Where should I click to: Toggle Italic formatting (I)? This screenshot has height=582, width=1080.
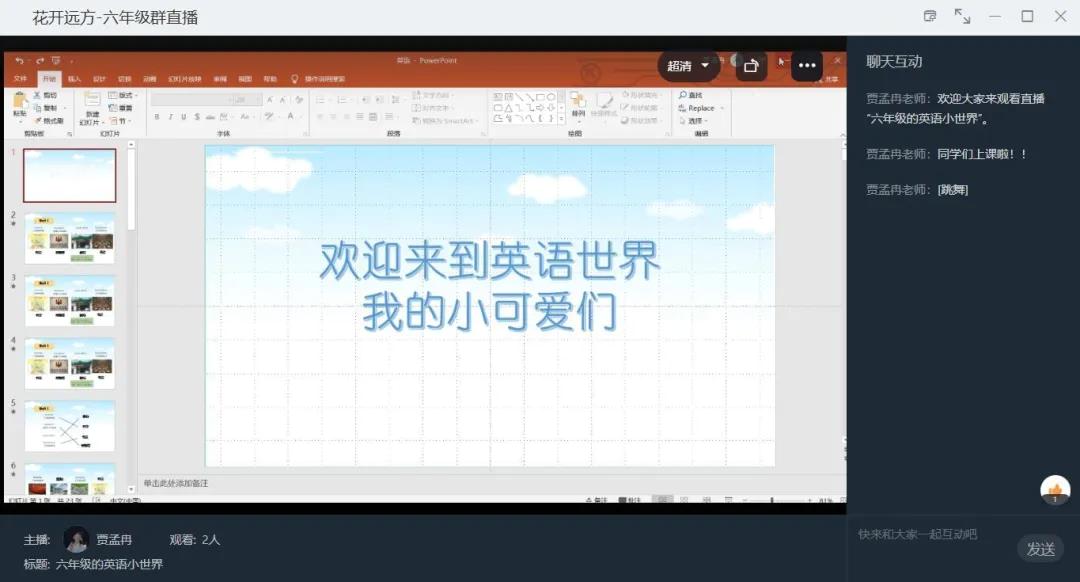click(x=170, y=117)
